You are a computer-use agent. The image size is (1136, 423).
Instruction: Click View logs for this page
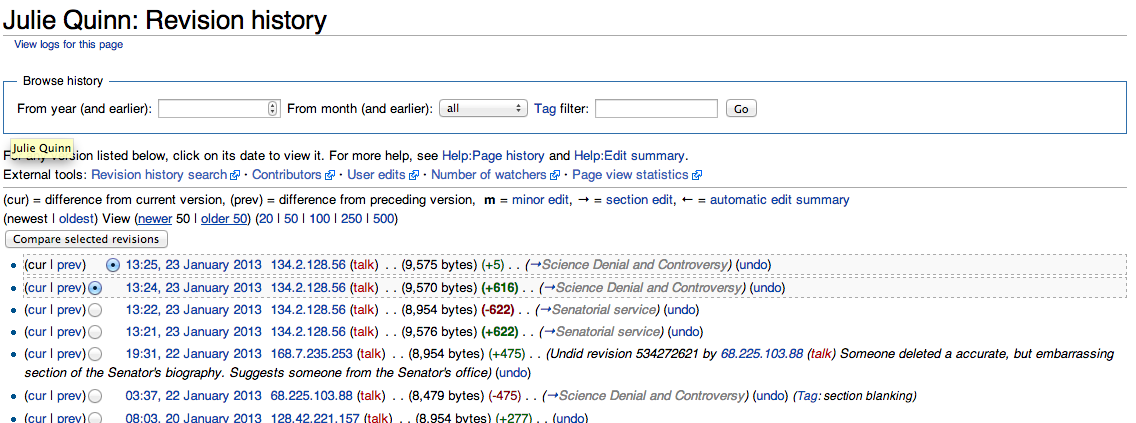[x=68, y=44]
